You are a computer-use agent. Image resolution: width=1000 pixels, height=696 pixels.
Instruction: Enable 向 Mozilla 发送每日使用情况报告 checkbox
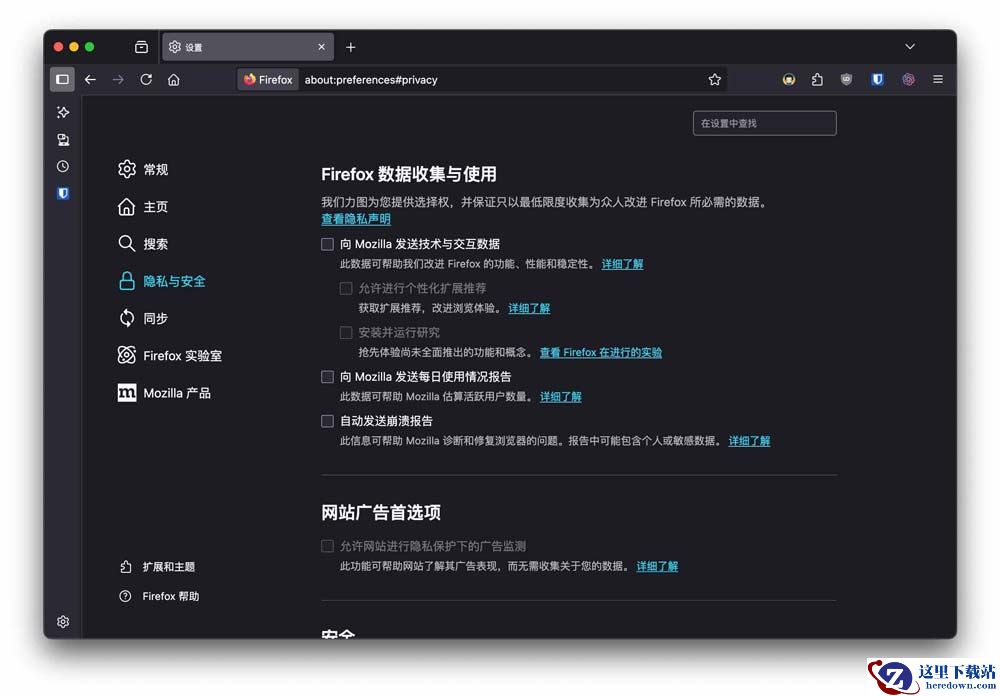click(327, 376)
